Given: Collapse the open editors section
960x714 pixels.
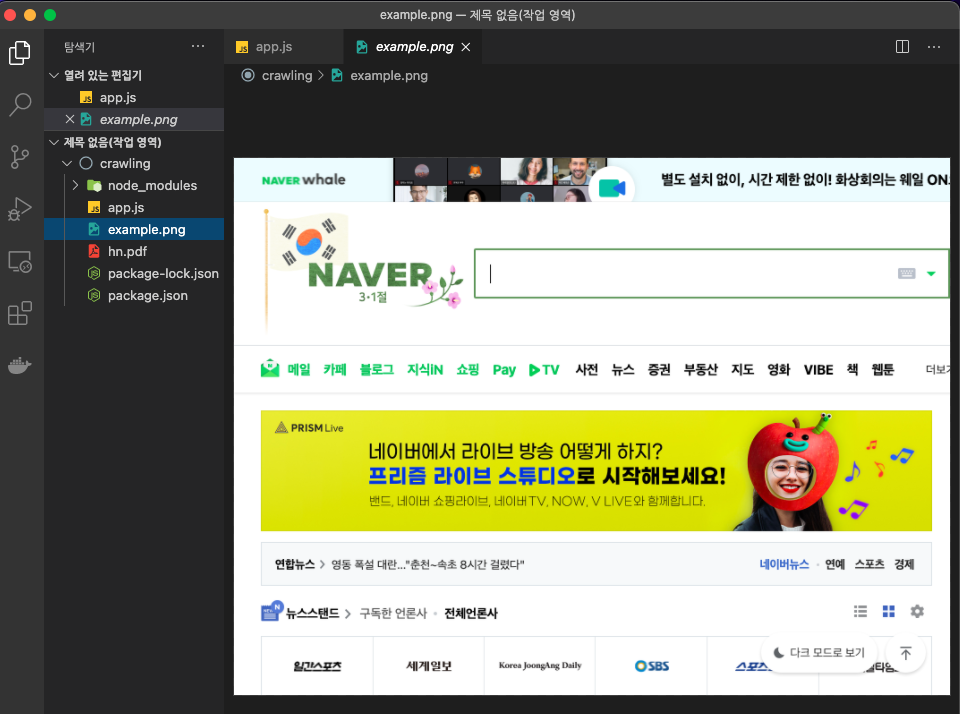Looking at the screenshot, I should (54, 75).
